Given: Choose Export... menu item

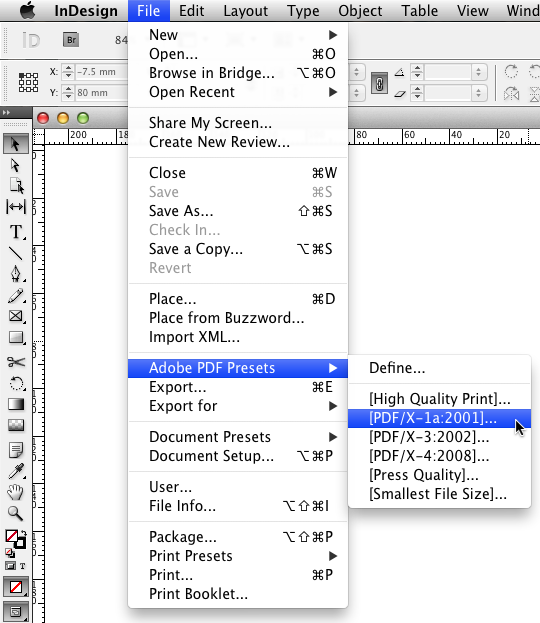Looking at the screenshot, I should (x=238, y=387).
